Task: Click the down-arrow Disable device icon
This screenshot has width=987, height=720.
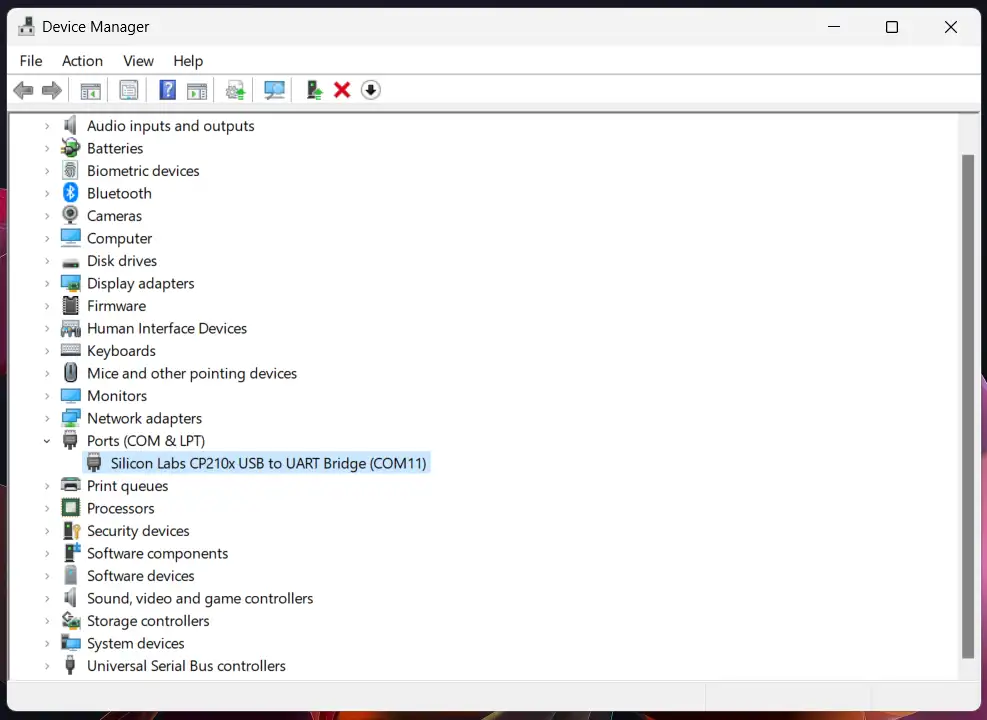Action: click(371, 90)
